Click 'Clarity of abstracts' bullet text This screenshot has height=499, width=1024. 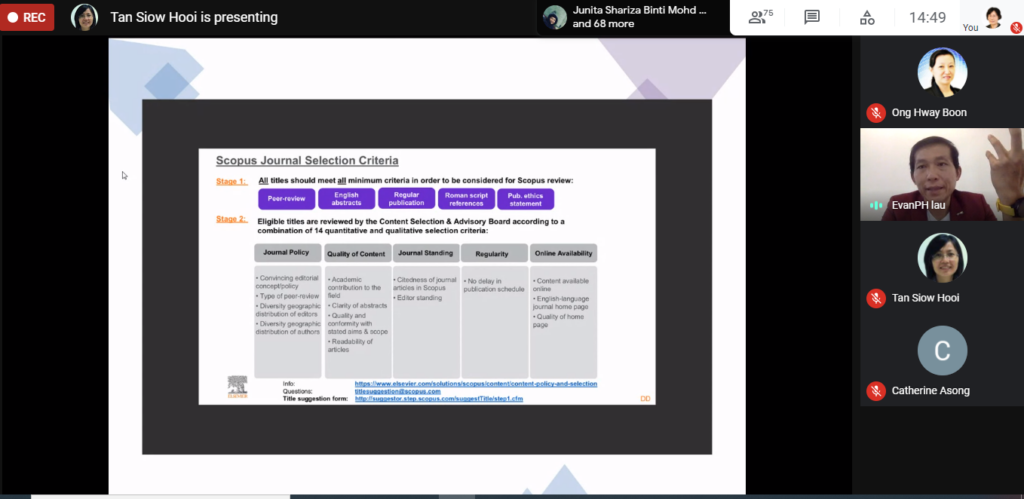tap(356, 306)
